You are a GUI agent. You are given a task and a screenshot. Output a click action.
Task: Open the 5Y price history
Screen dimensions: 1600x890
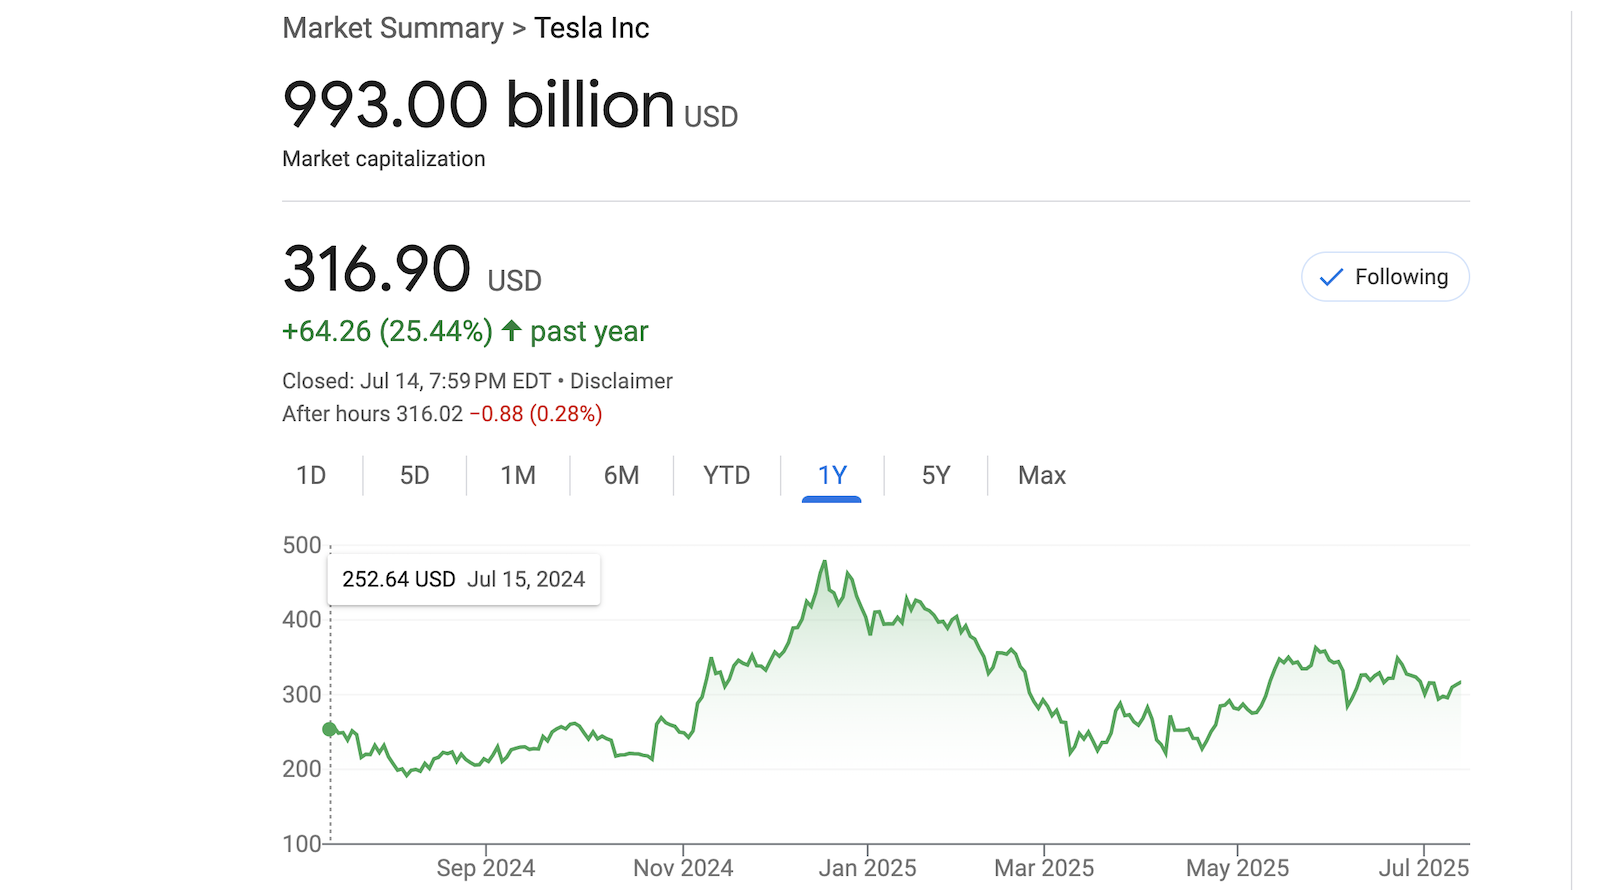936,476
